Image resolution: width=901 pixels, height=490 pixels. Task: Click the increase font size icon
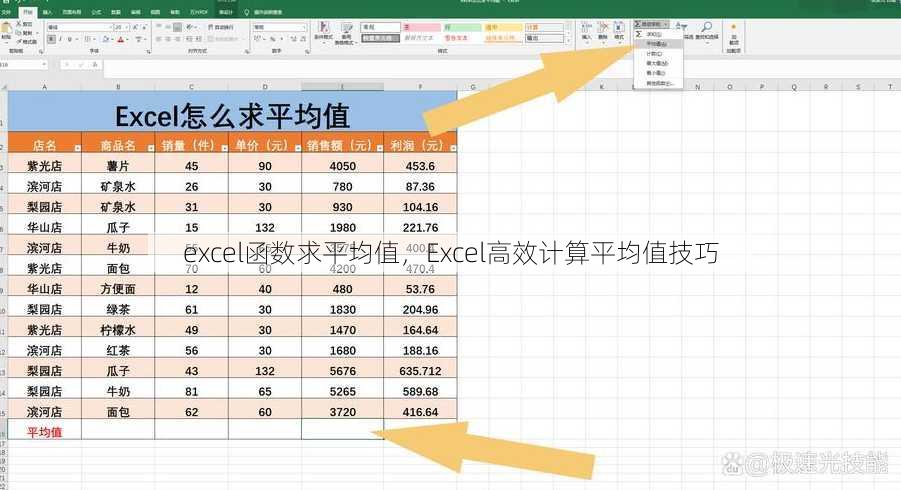coord(135,27)
